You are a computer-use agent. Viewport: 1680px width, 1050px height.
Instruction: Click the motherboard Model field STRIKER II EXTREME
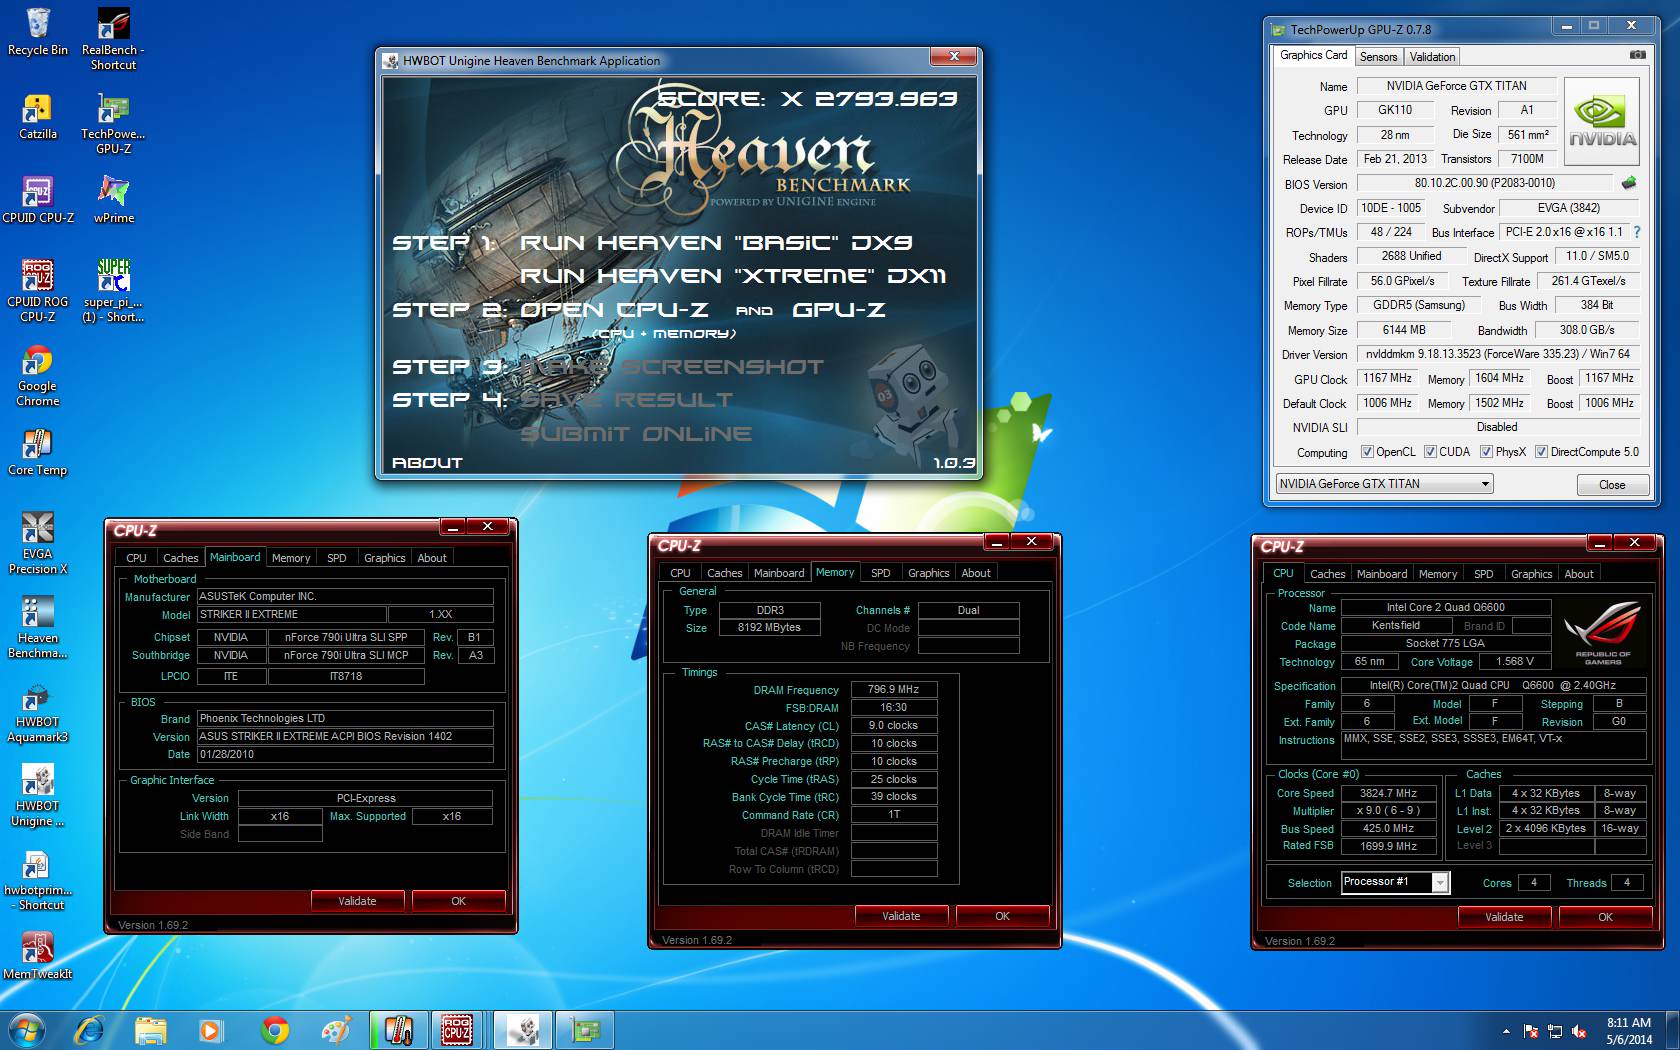(291, 614)
